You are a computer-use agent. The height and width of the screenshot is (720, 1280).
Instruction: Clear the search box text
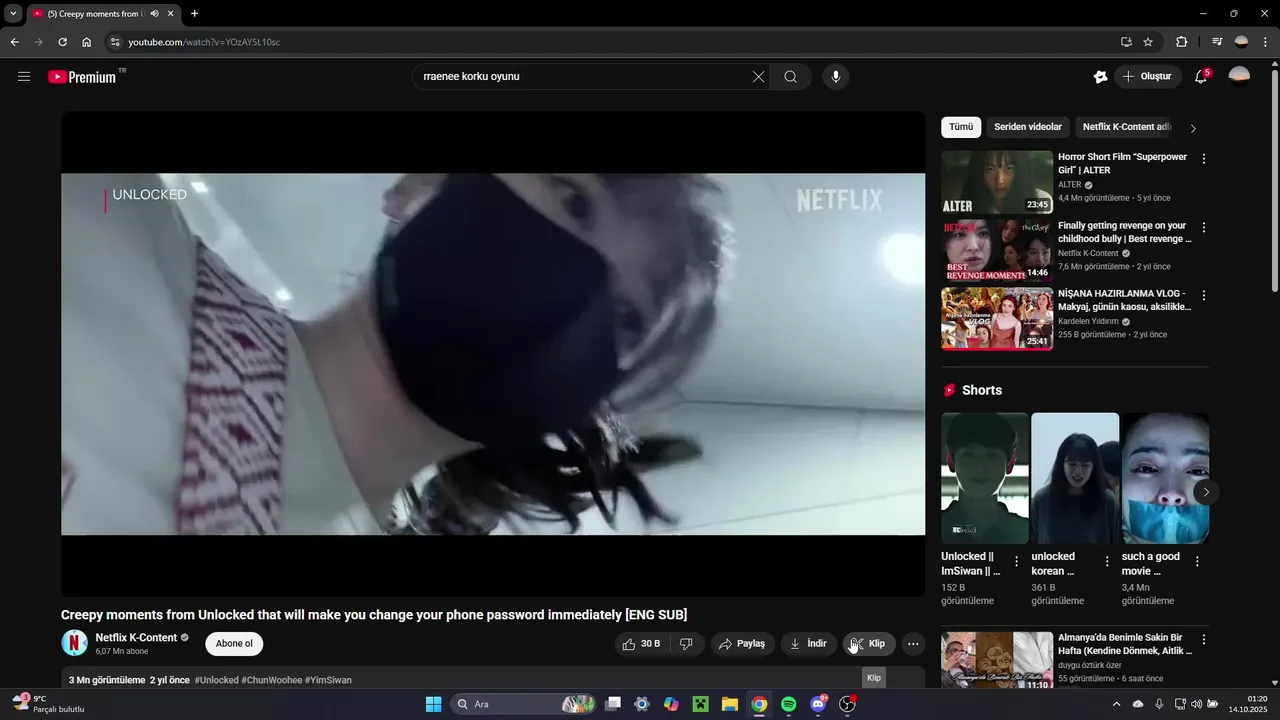pyautogui.click(x=758, y=77)
